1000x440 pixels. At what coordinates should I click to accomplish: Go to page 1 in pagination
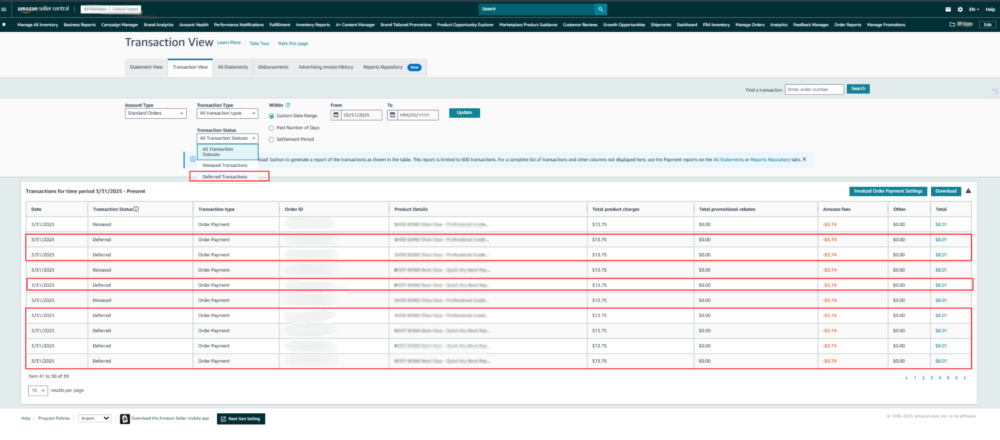[x=915, y=378]
